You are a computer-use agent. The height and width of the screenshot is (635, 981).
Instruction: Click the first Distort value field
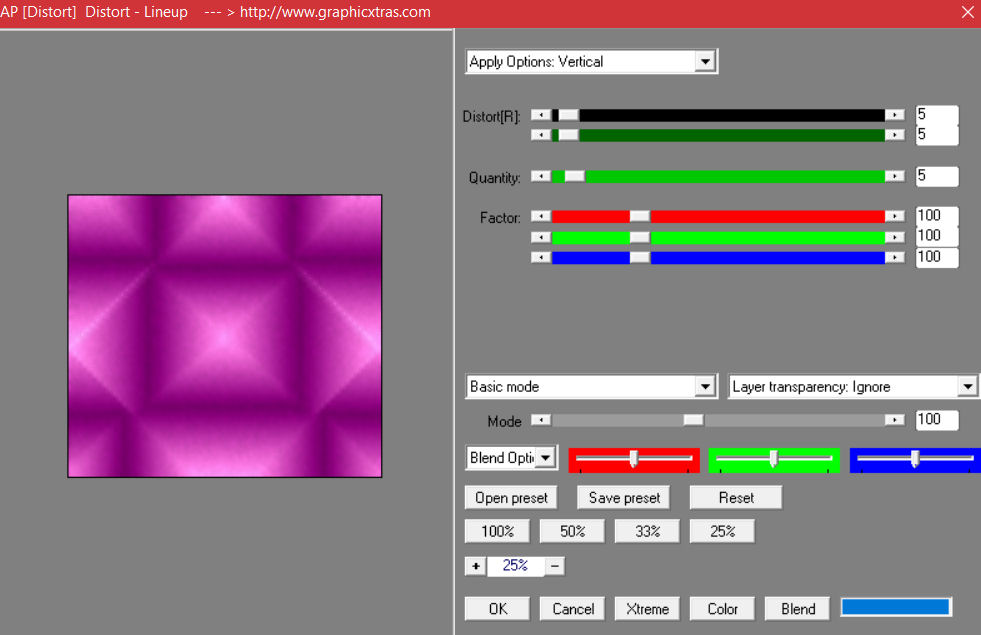[937, 115]
